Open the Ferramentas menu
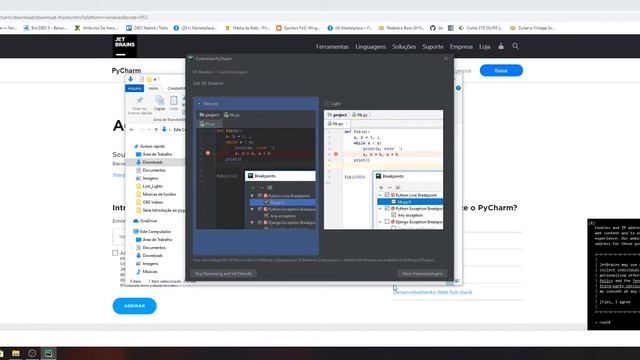640x360 pixels. pos(332,47)
